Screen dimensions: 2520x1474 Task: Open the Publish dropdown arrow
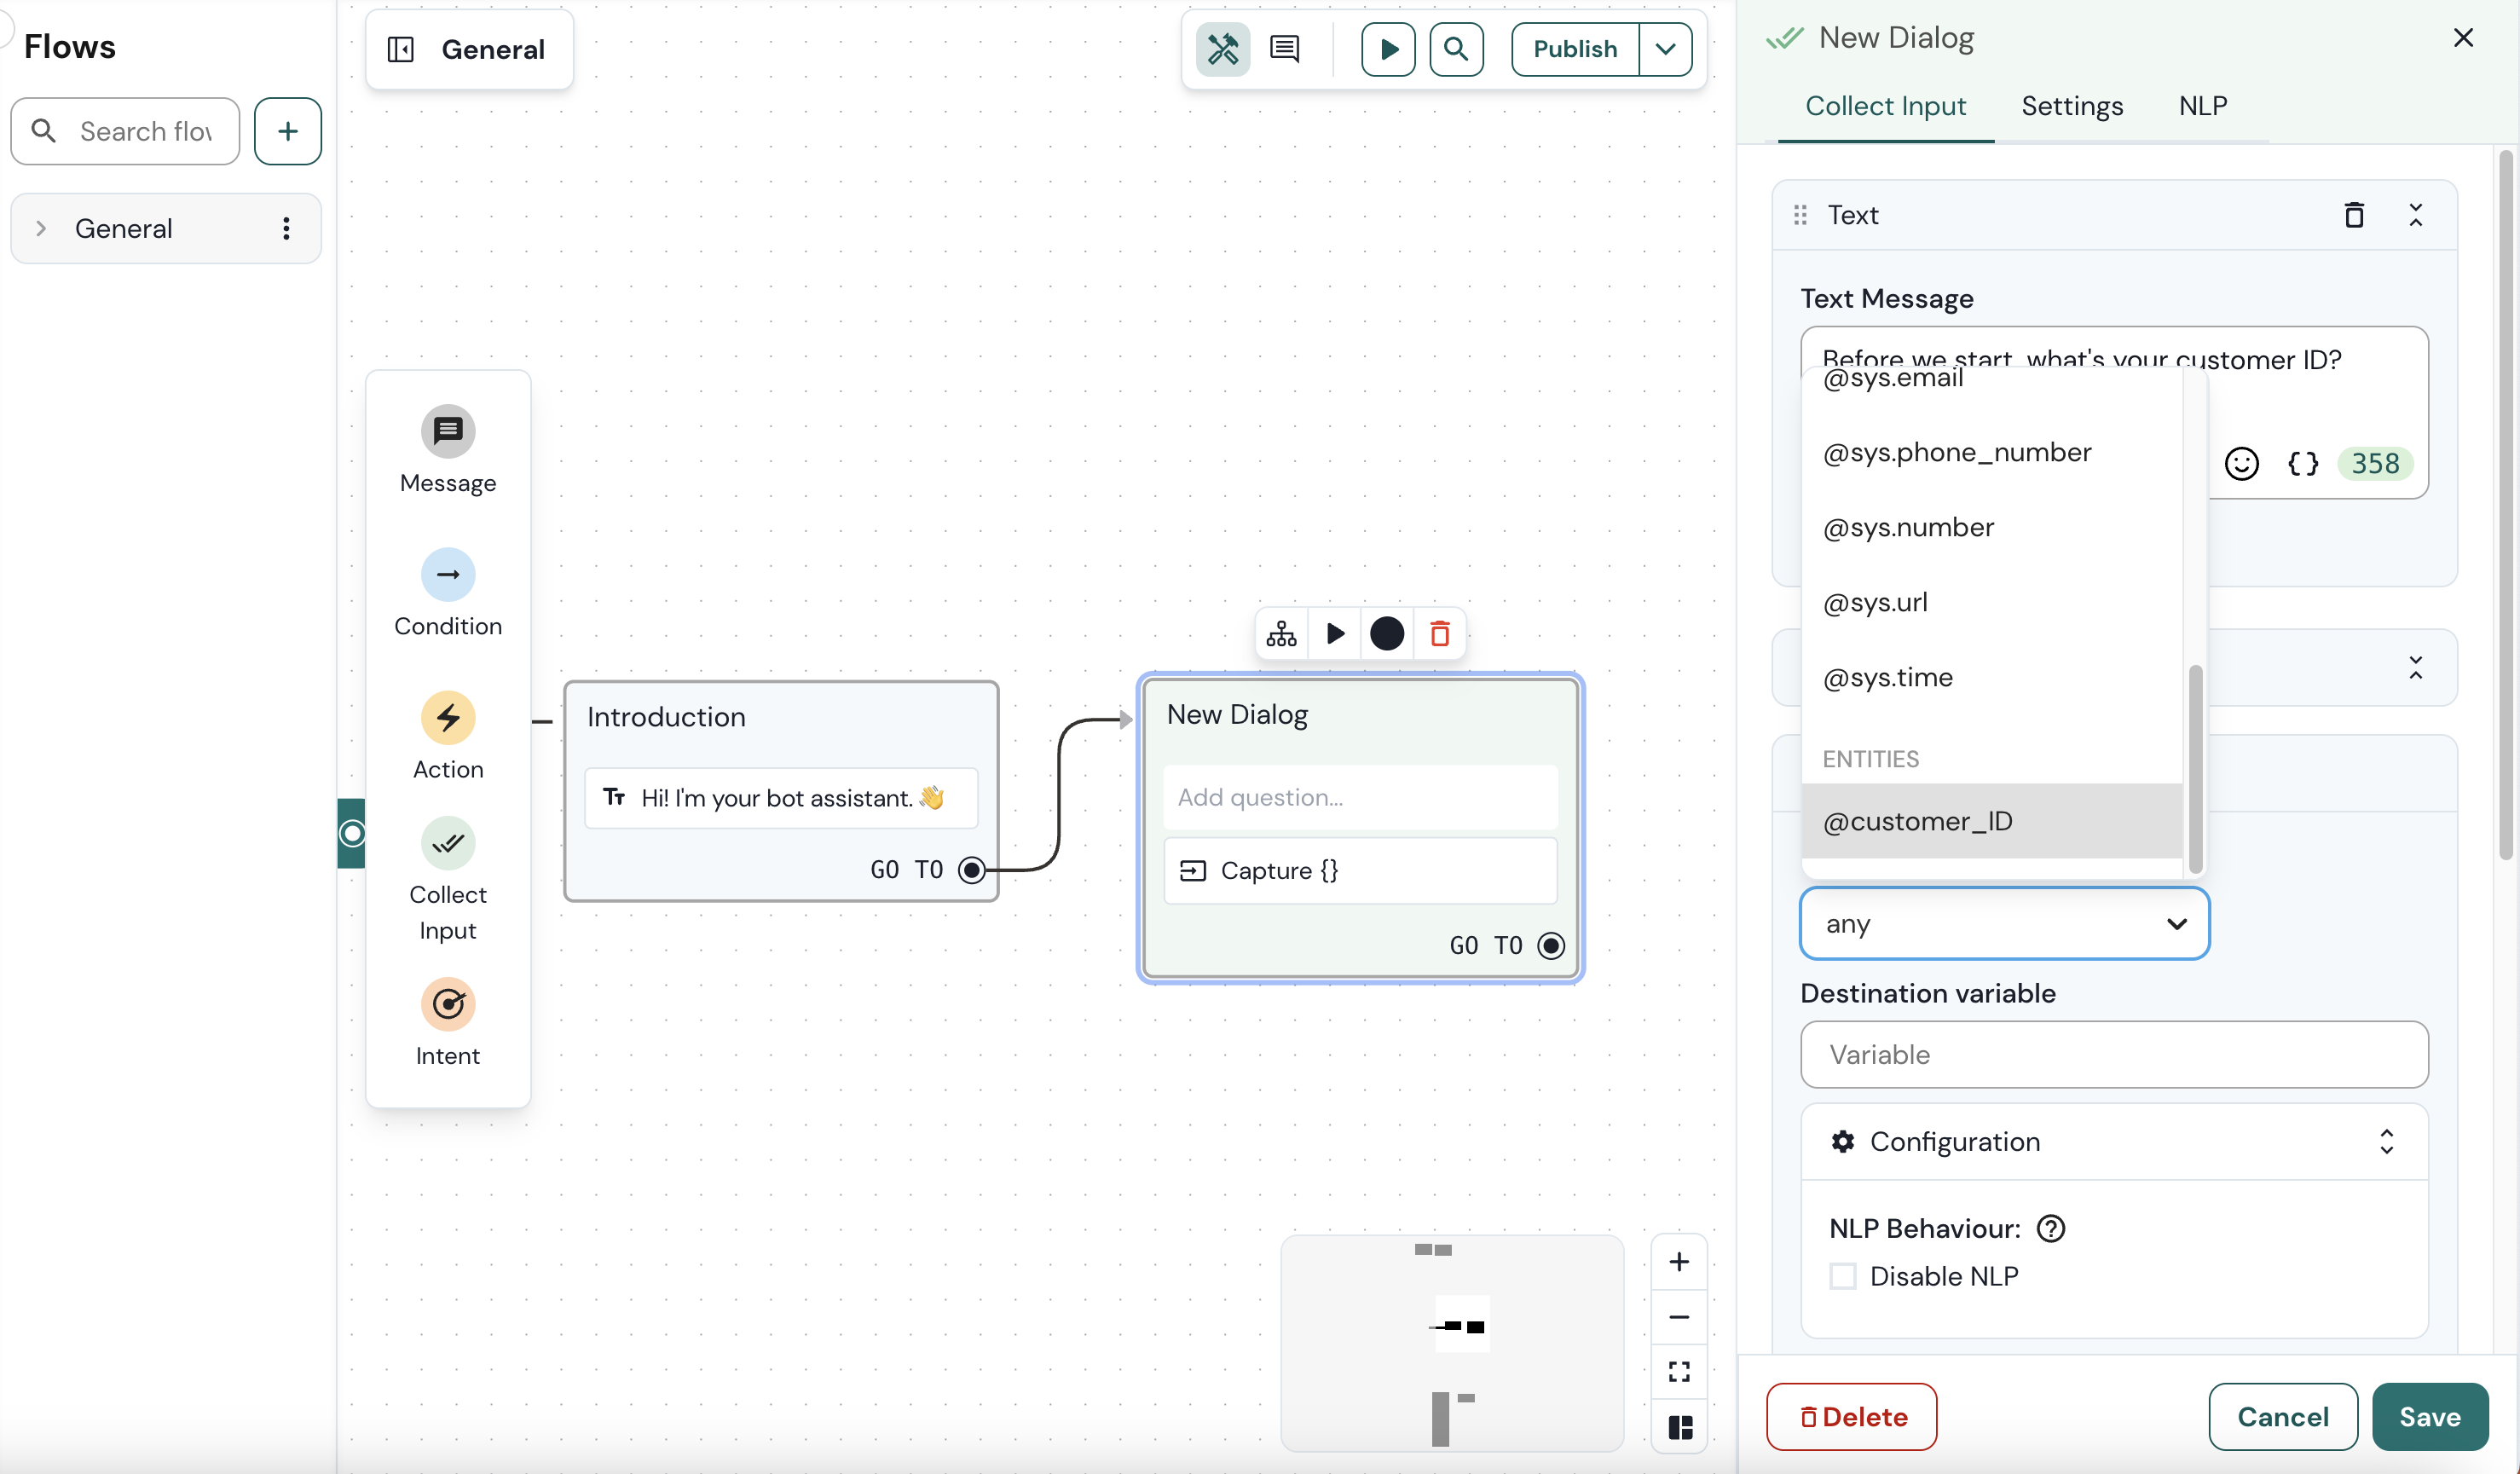click(x=1665, y=49)
